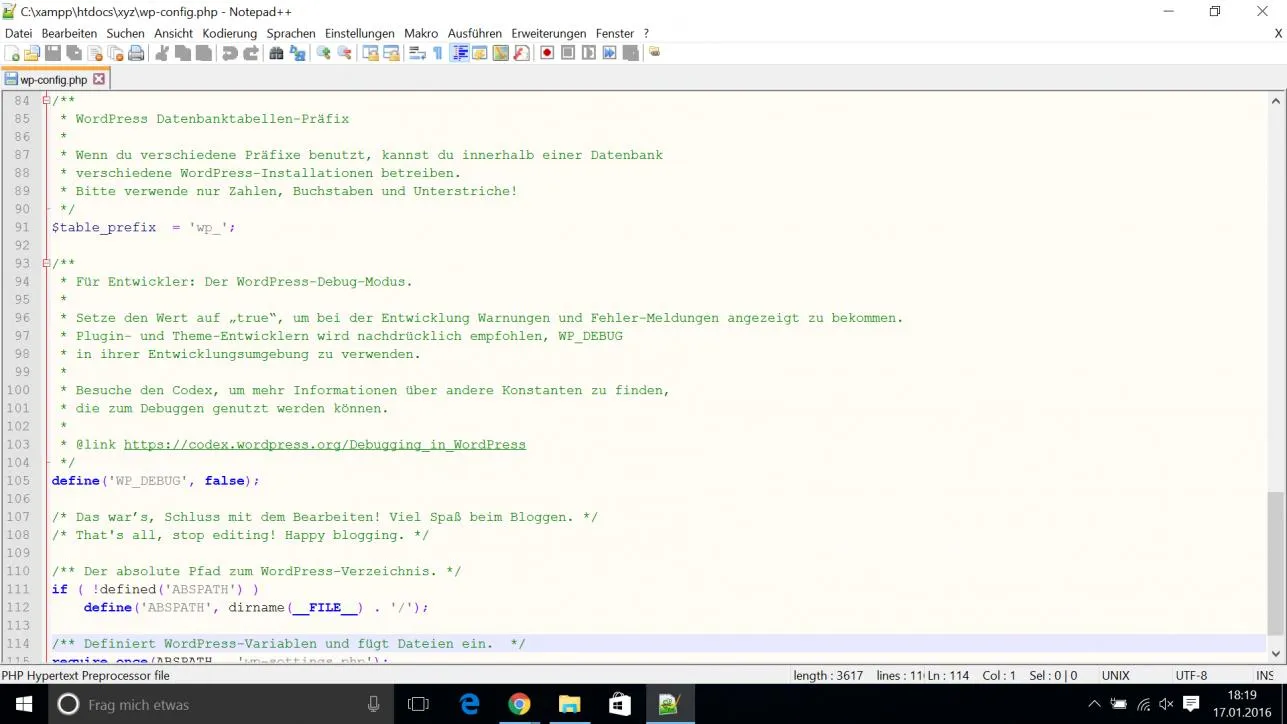
Task: Click the Cut scissors icon
Action: [x=162, y=53]
